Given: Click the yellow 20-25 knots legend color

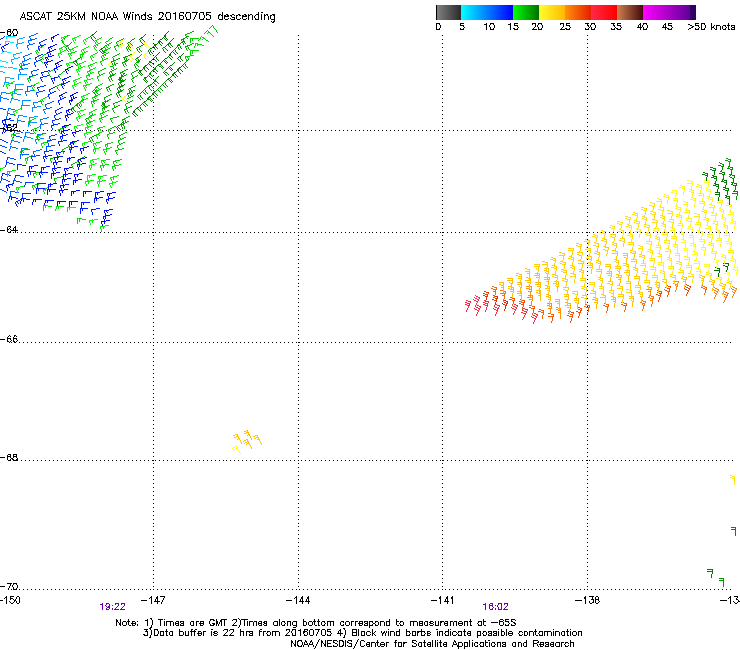Looking at the screenshot, I should [x=552, y=12].
